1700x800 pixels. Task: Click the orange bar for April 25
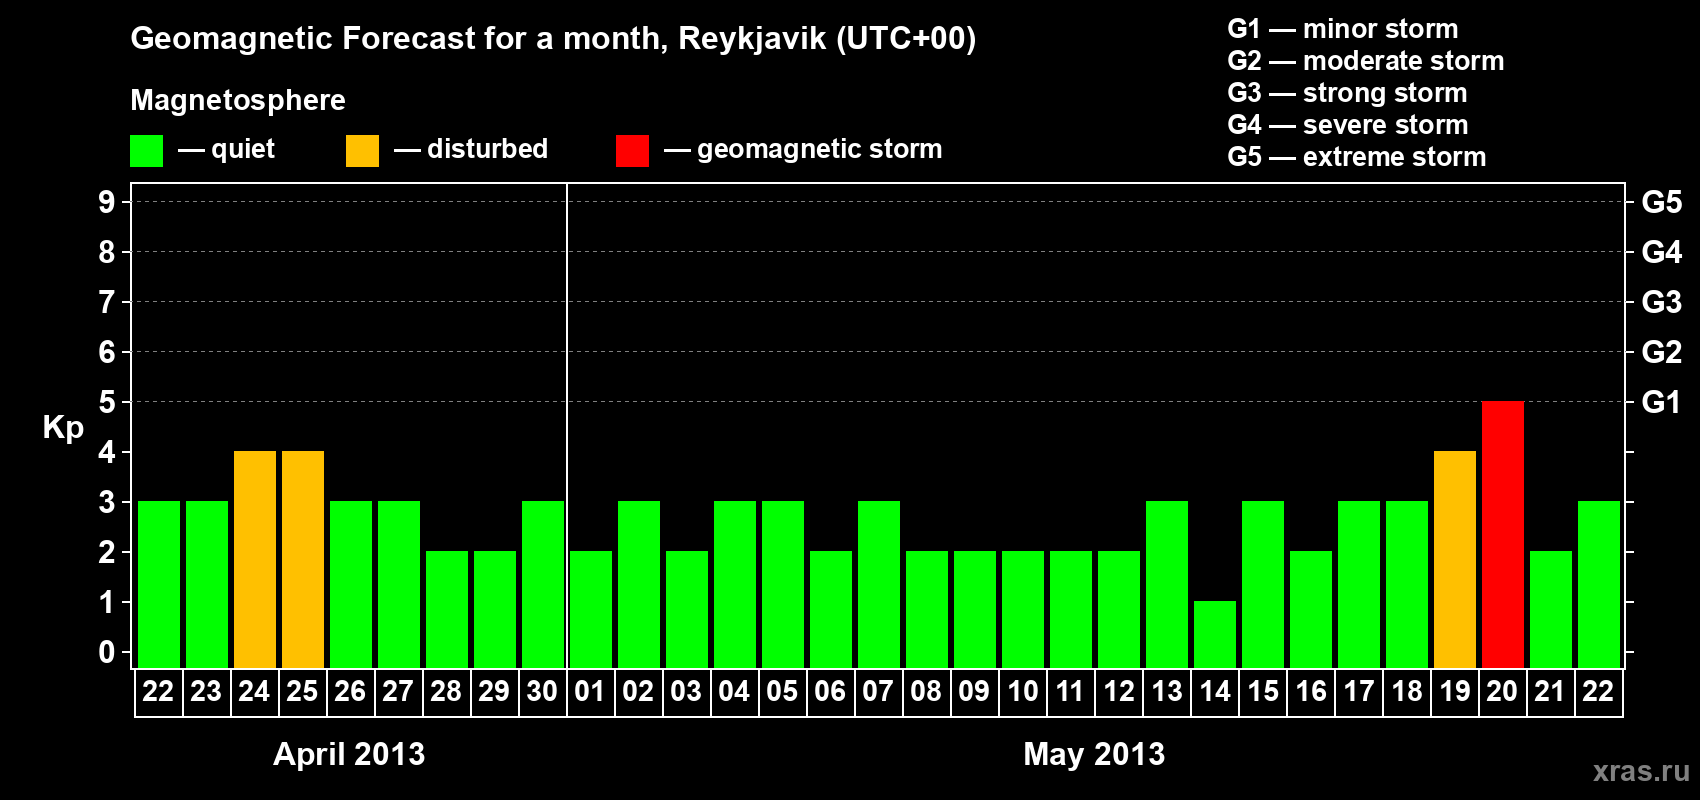pos(302,559)
